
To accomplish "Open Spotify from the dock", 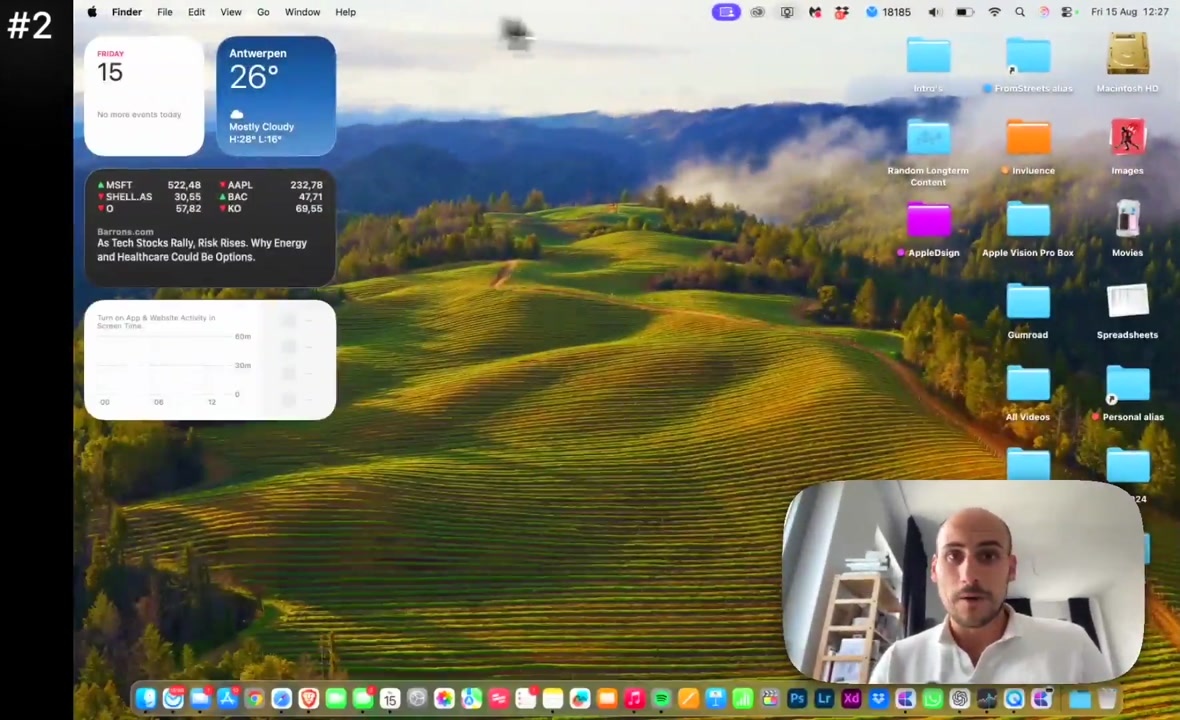I will [x=661, y=699].
